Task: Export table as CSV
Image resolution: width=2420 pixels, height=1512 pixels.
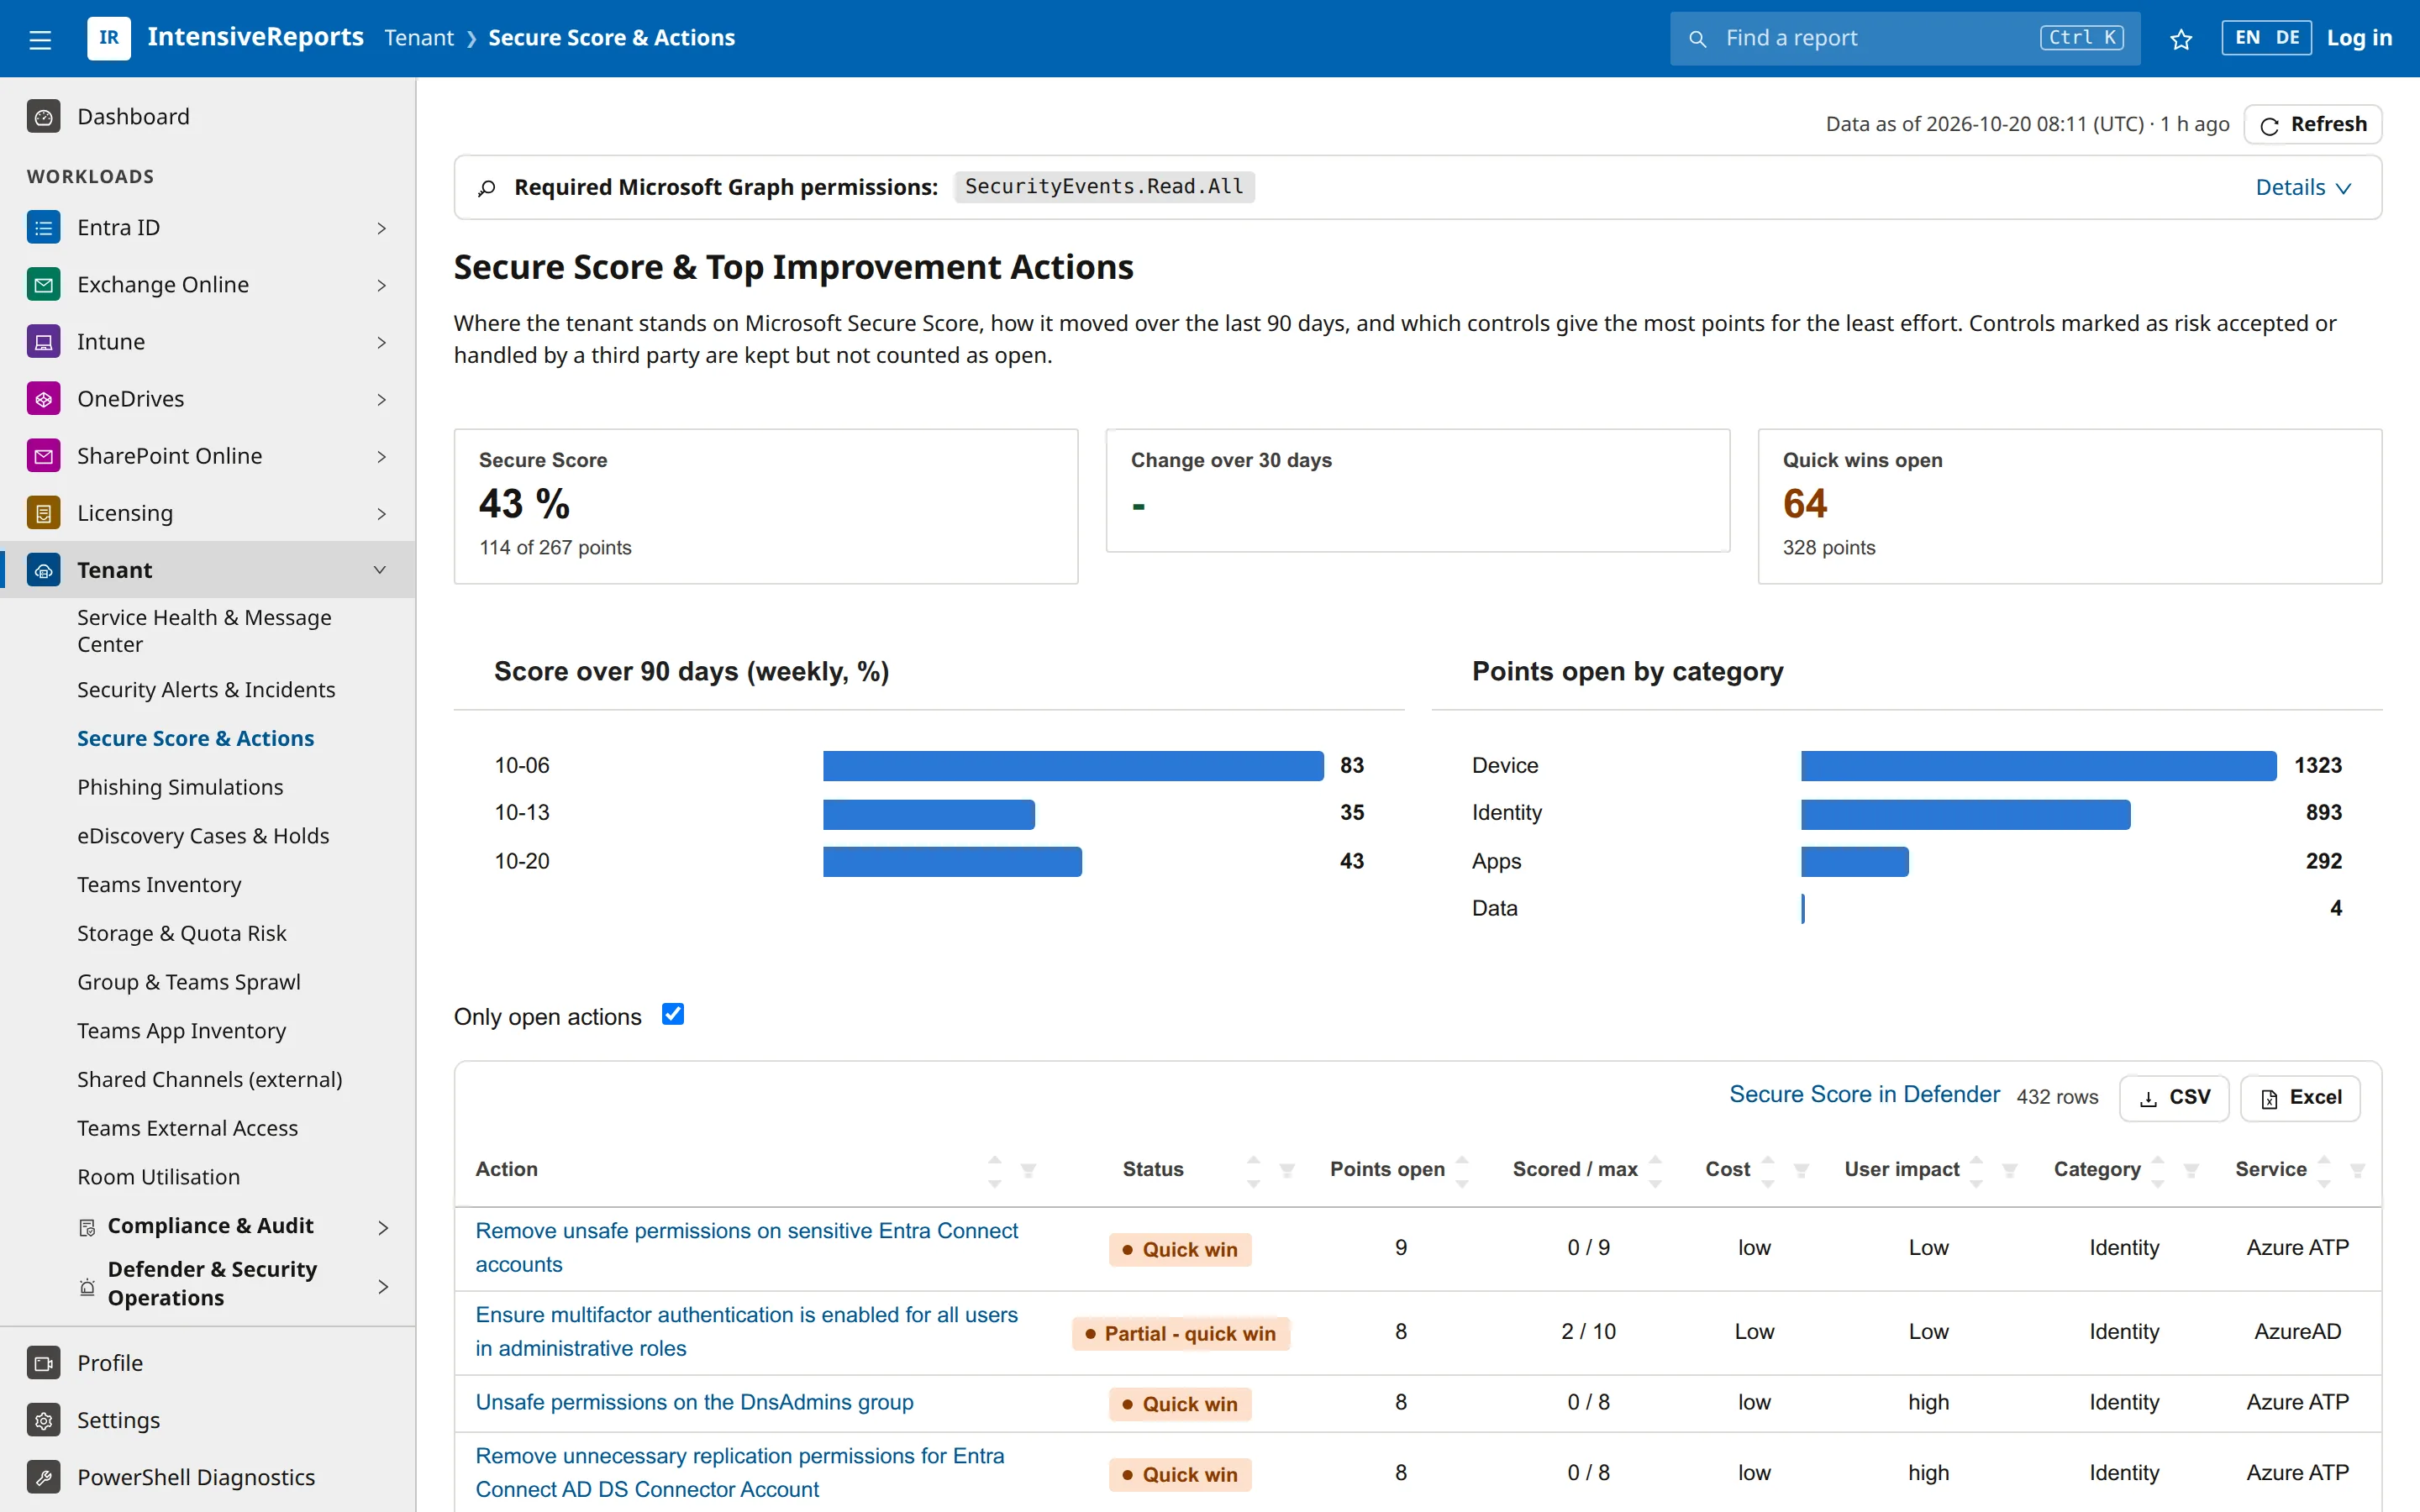Action: coord(2174,1098)
